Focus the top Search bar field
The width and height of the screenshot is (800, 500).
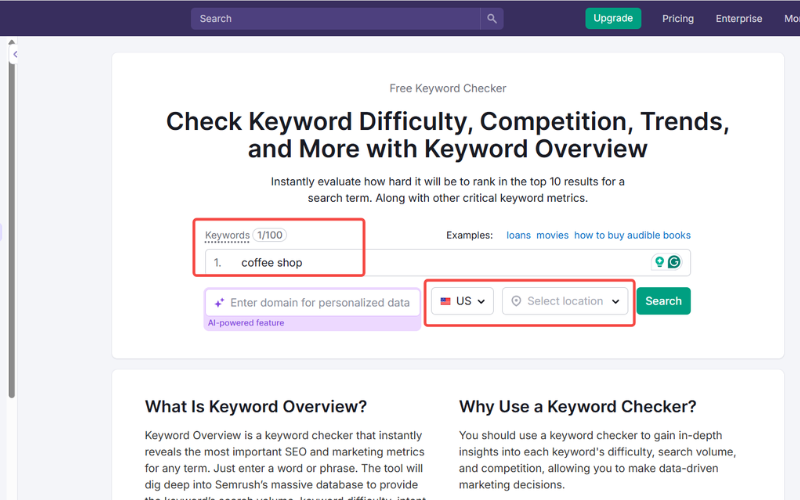click(x=335, y=18)
